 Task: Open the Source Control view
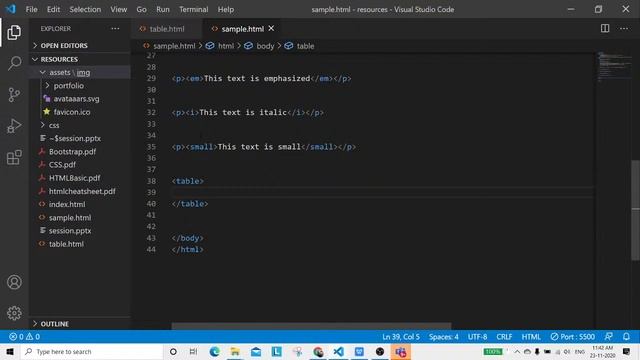pyautogui.click(x=14, y=95)
